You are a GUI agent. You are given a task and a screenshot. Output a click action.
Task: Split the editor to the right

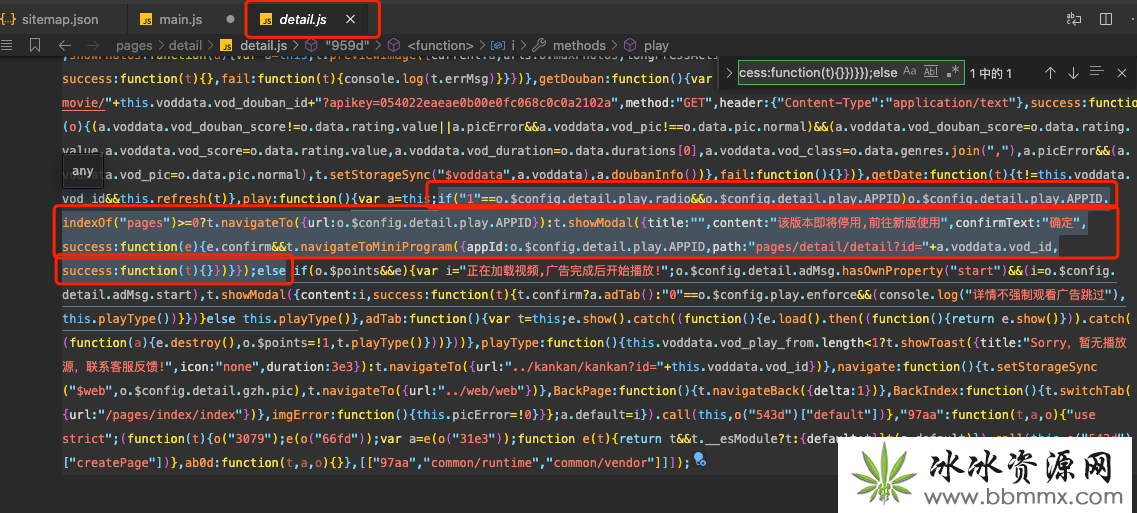pos(1106,20)
